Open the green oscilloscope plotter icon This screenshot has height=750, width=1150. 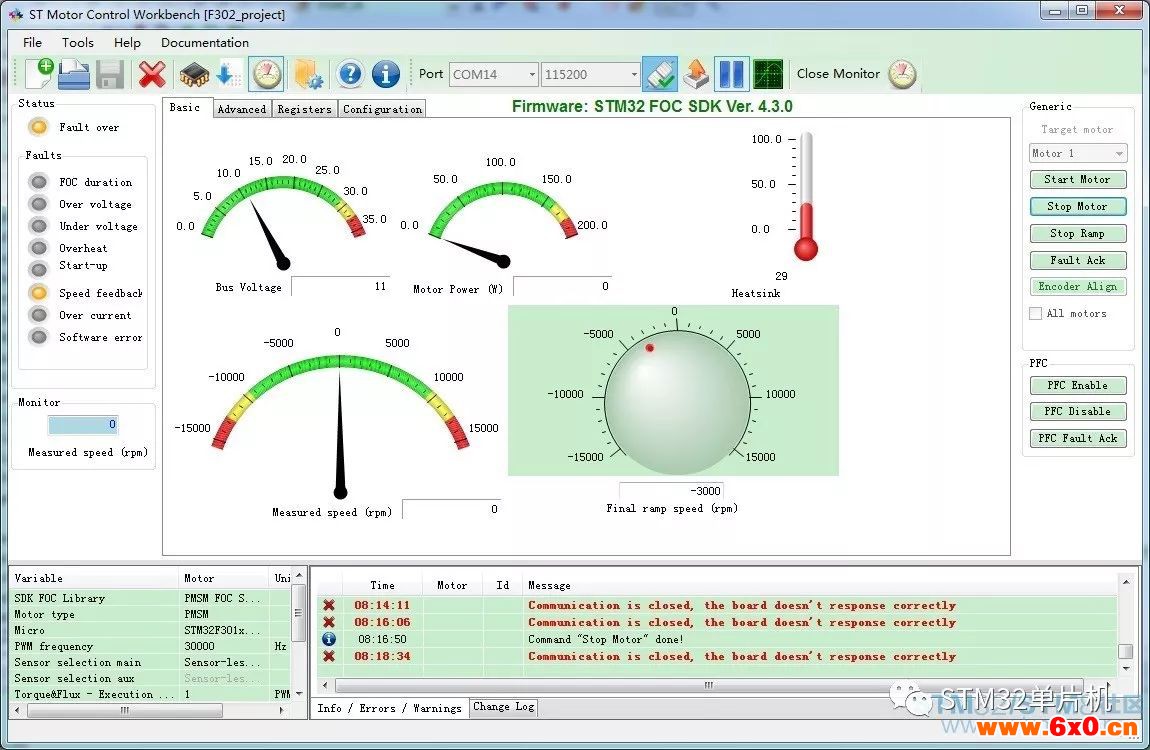pyautogui.click(x=768, y=74)
